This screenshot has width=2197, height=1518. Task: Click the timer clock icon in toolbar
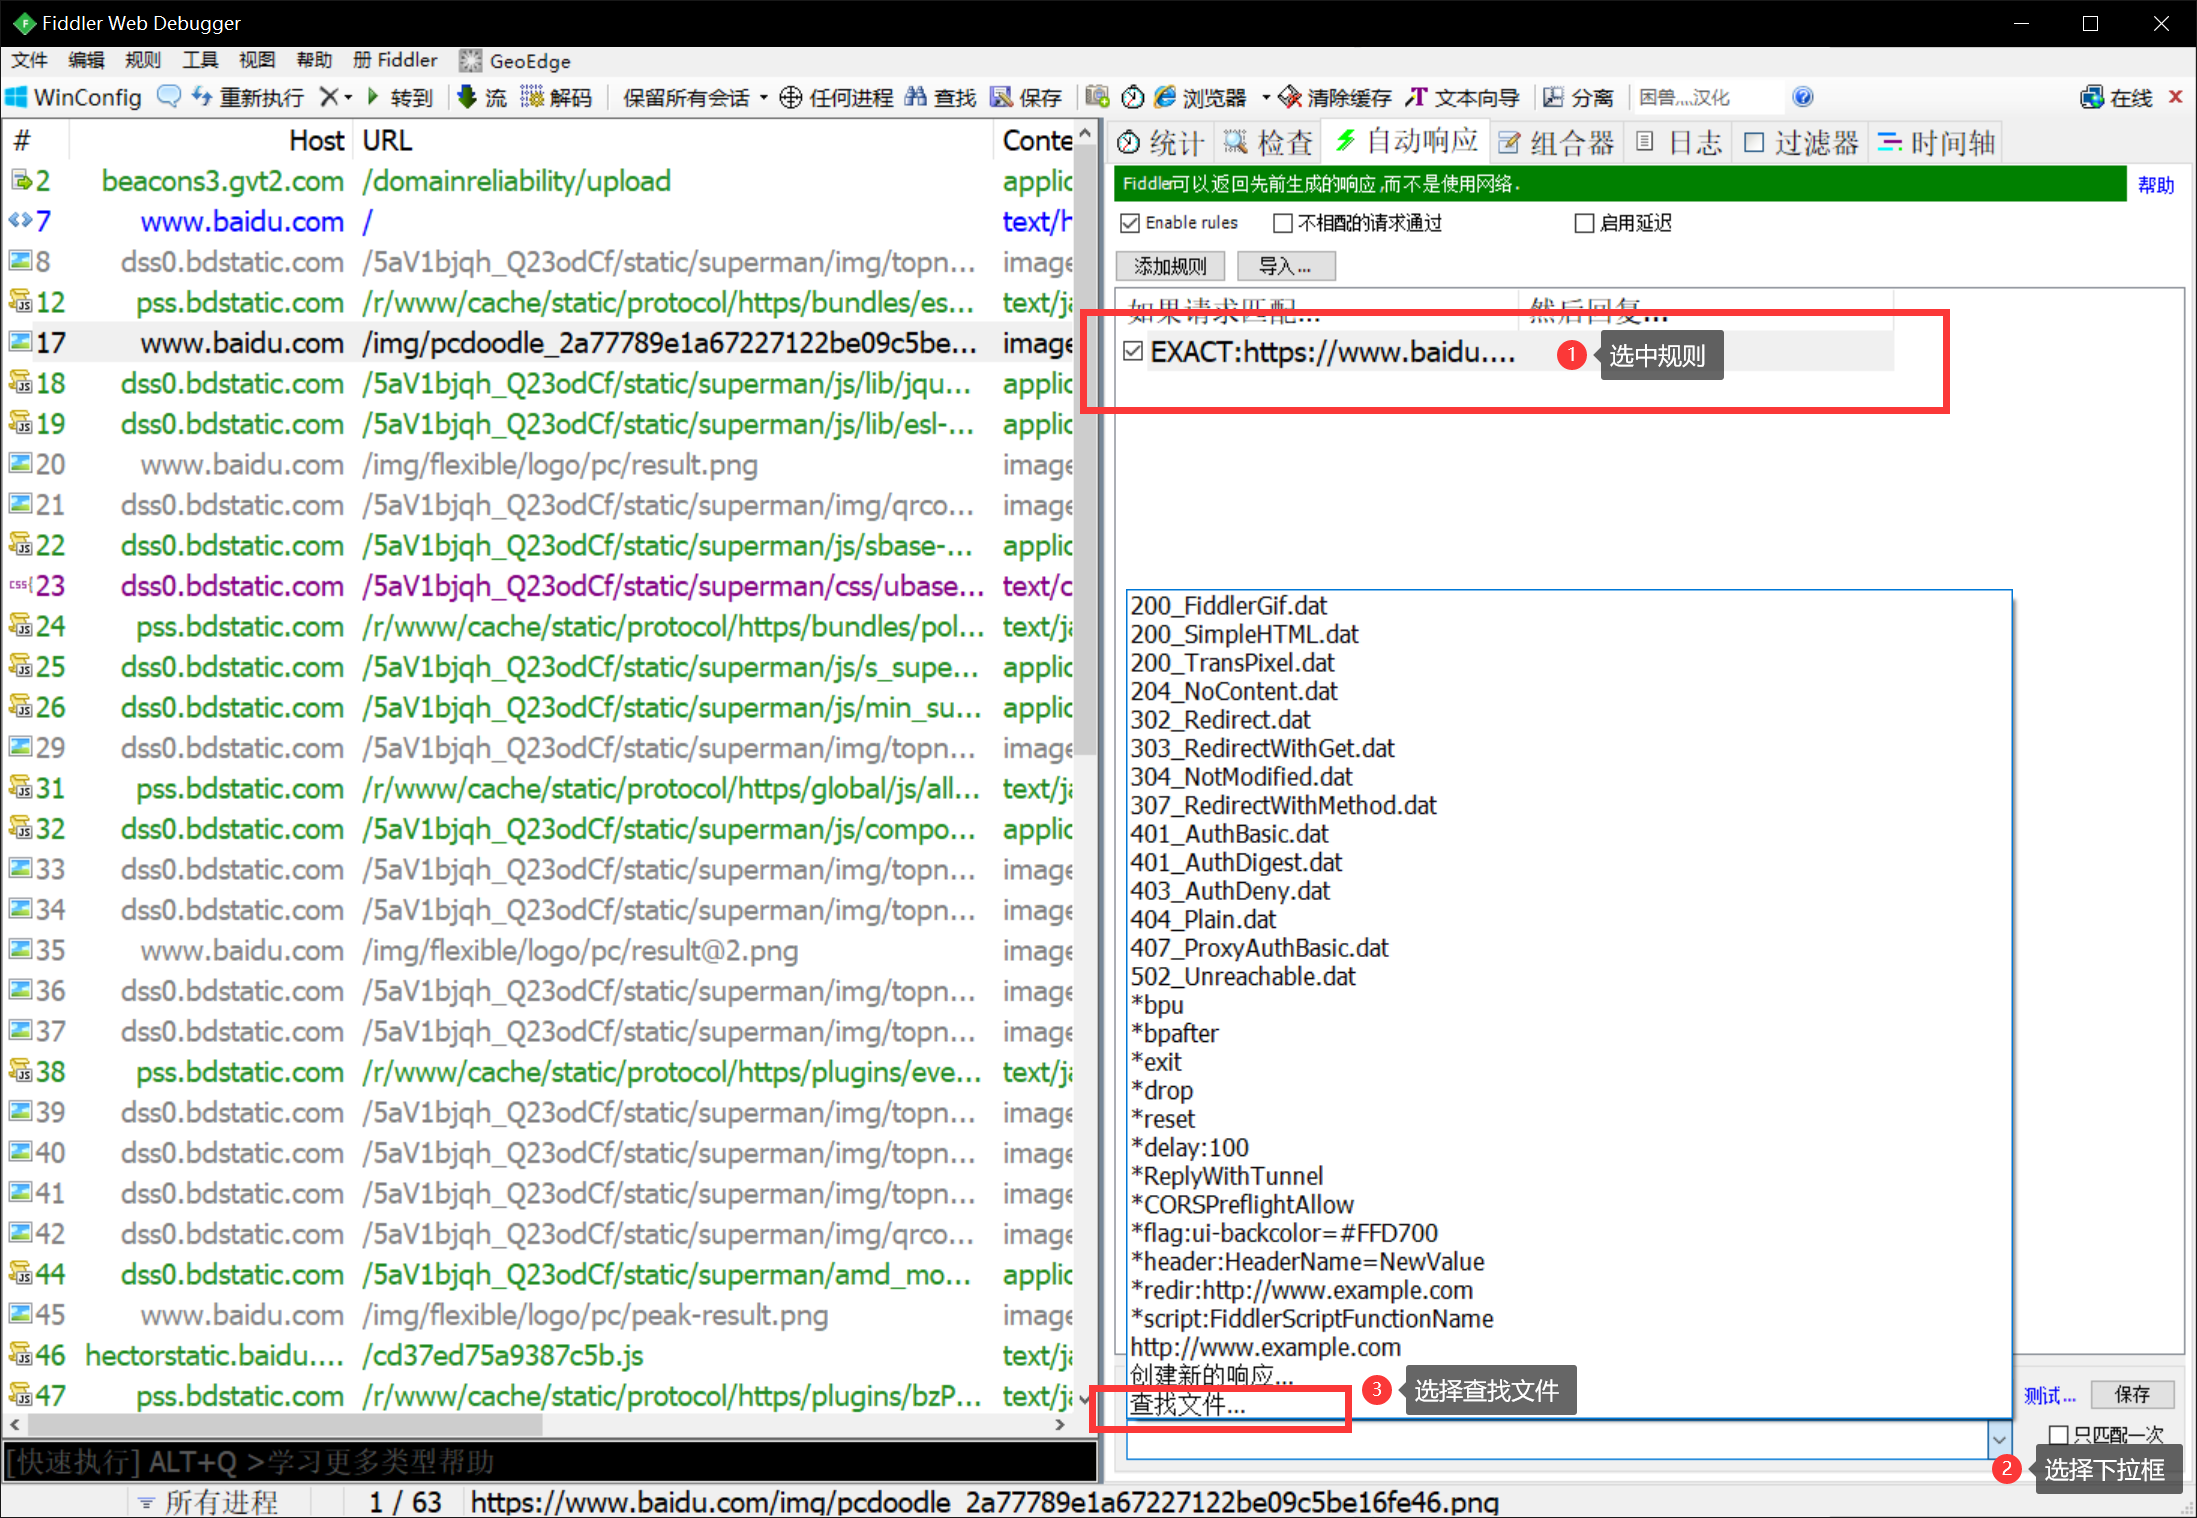[1132, 97]
